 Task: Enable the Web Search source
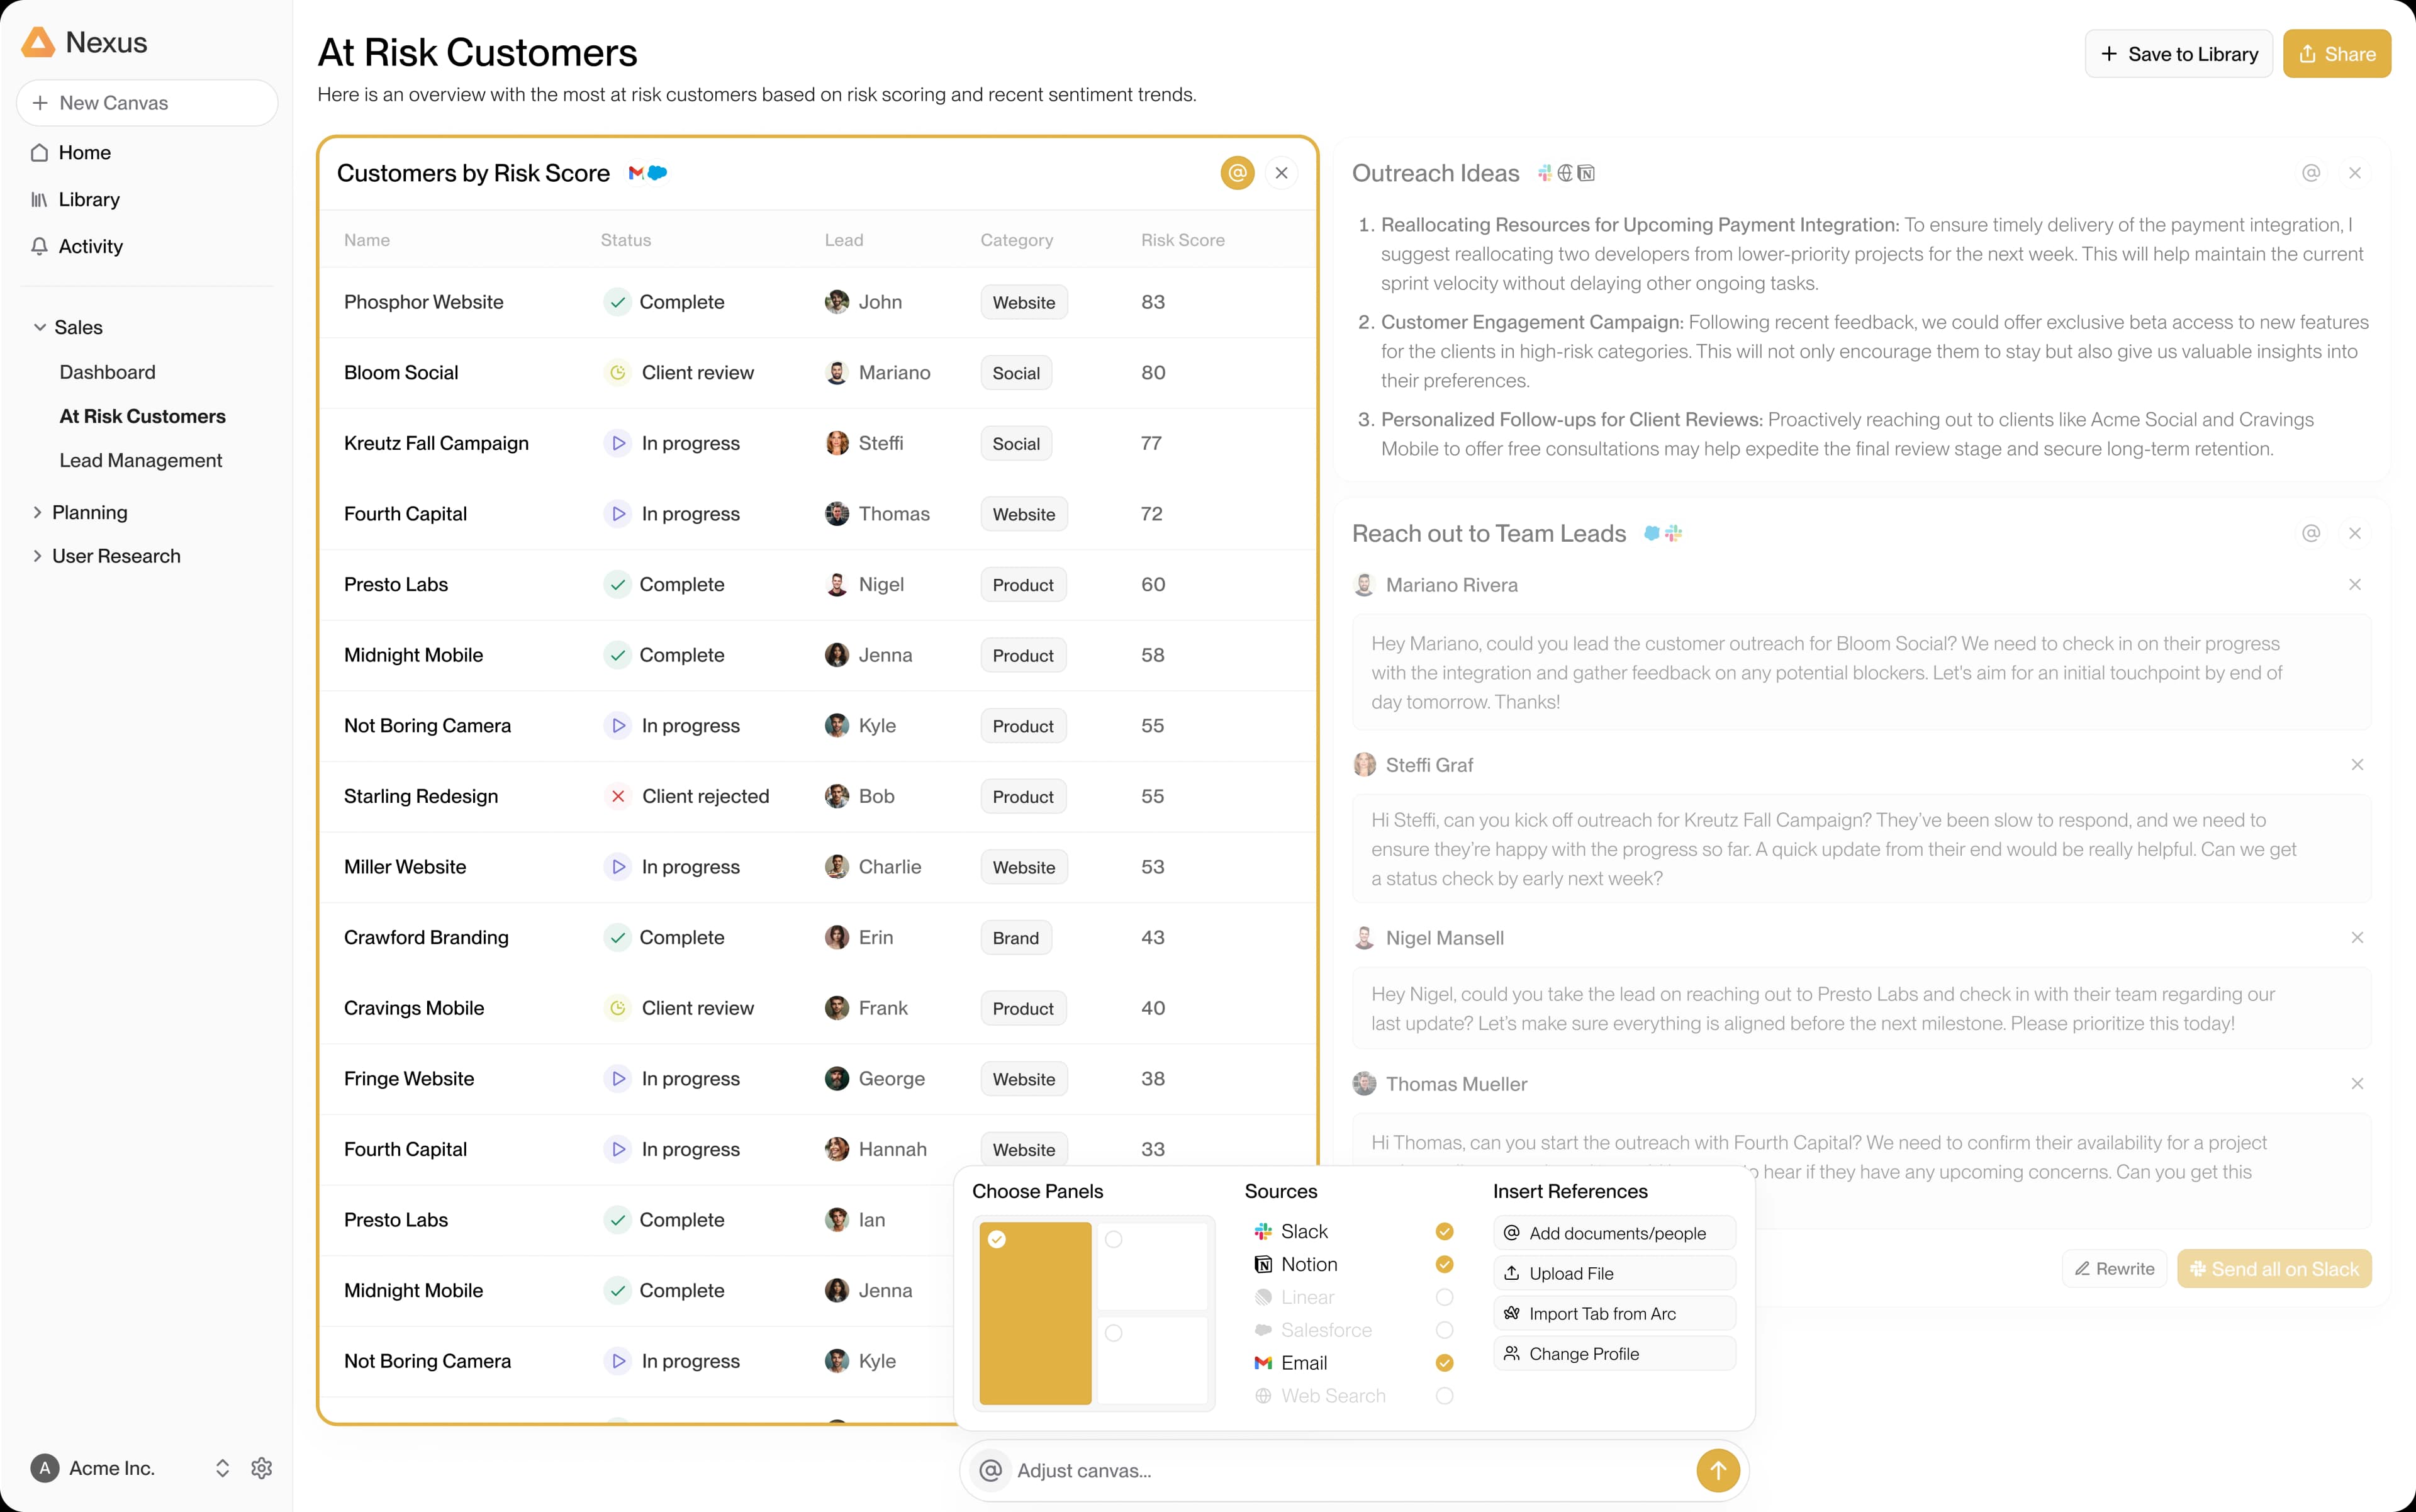coord(1444,1396)
